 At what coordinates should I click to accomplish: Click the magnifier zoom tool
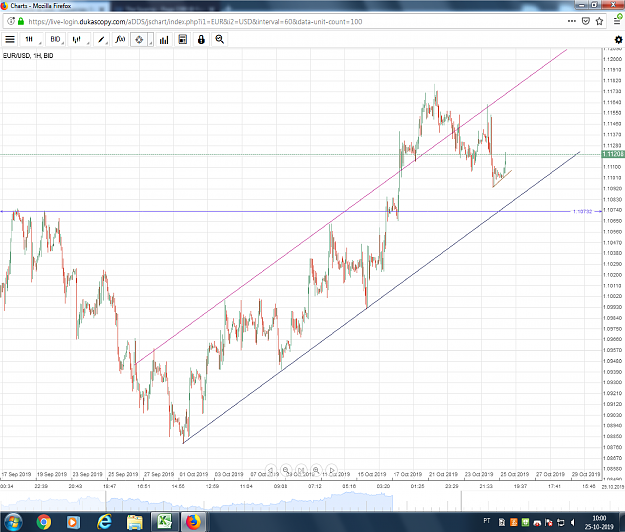(x=220, y=39)
